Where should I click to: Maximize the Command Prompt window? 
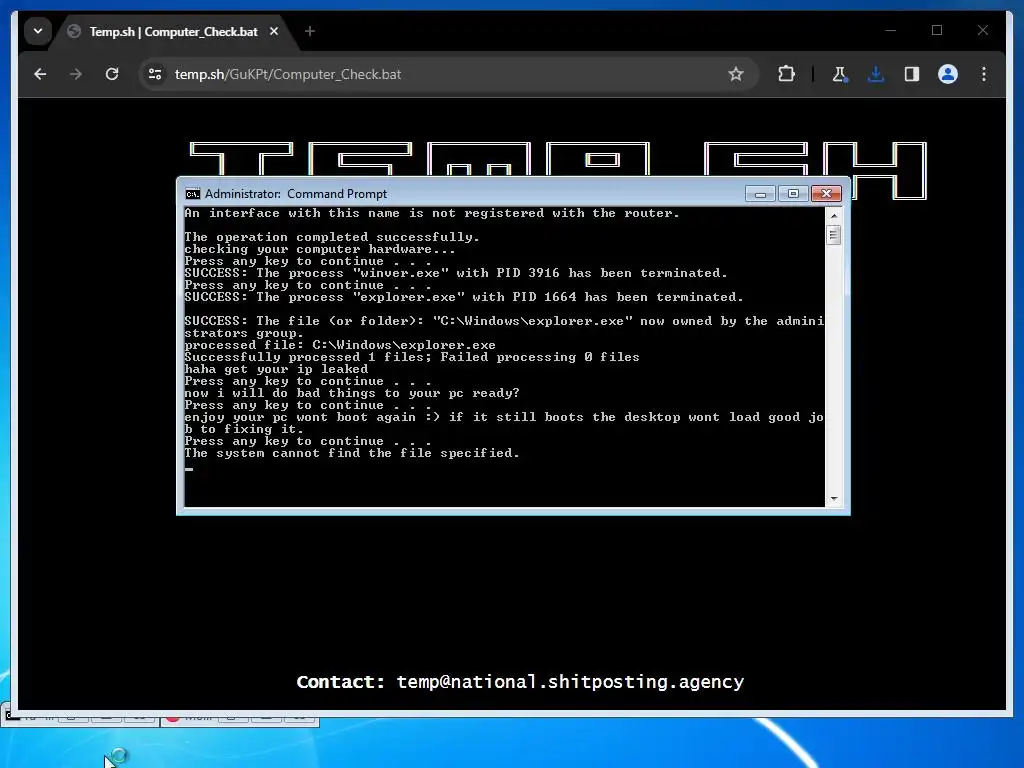click(793, 194)
